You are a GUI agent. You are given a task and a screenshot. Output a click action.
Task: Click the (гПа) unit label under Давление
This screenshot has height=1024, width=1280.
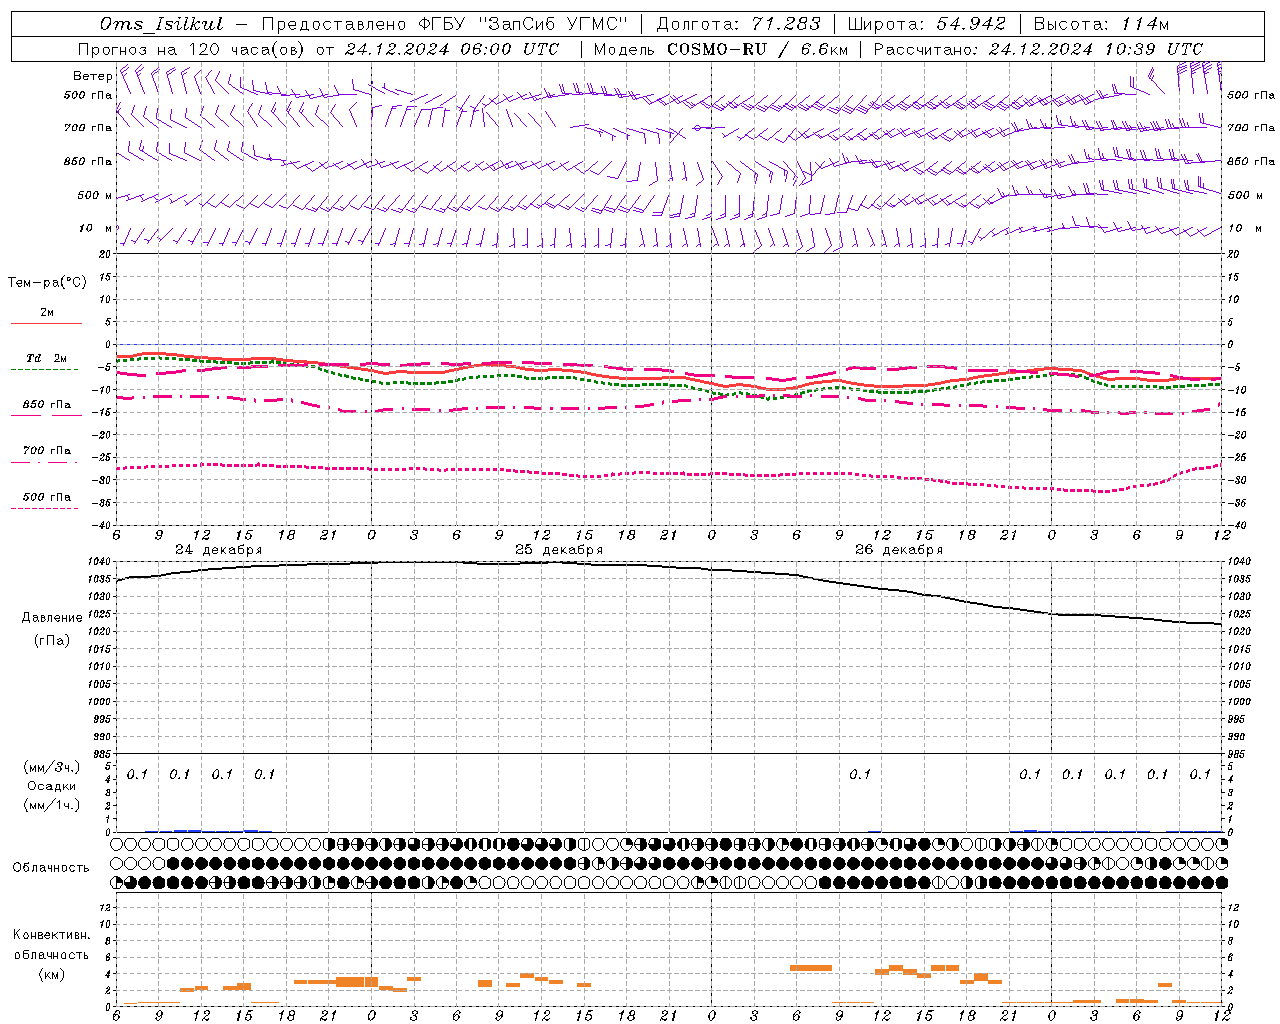(52, 640)
